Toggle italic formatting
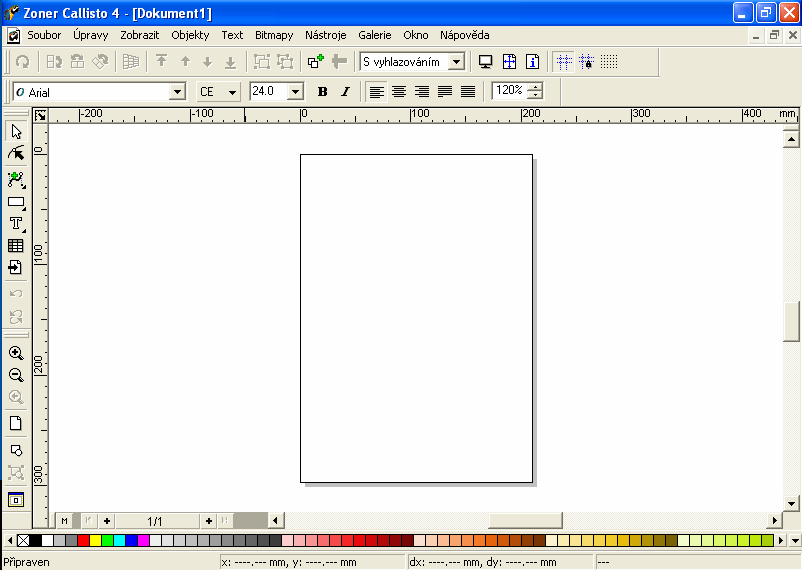802x570 pixels. pyautogui.click(x=345, y=92)
